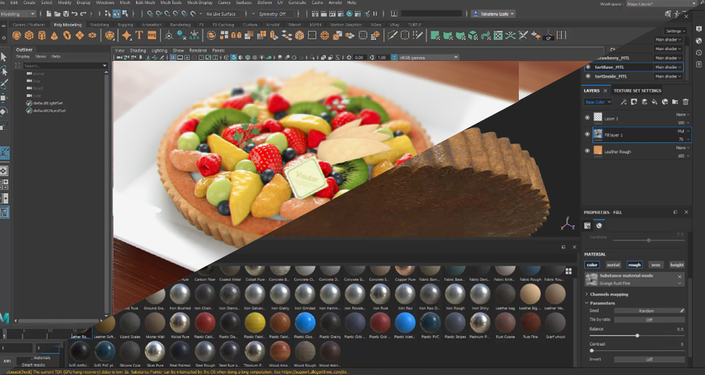Image resolution: width=705 pixels, height=375 pixels.
Task: Click the green UV cube mapping shelf icon
Action: coord(473,35)
